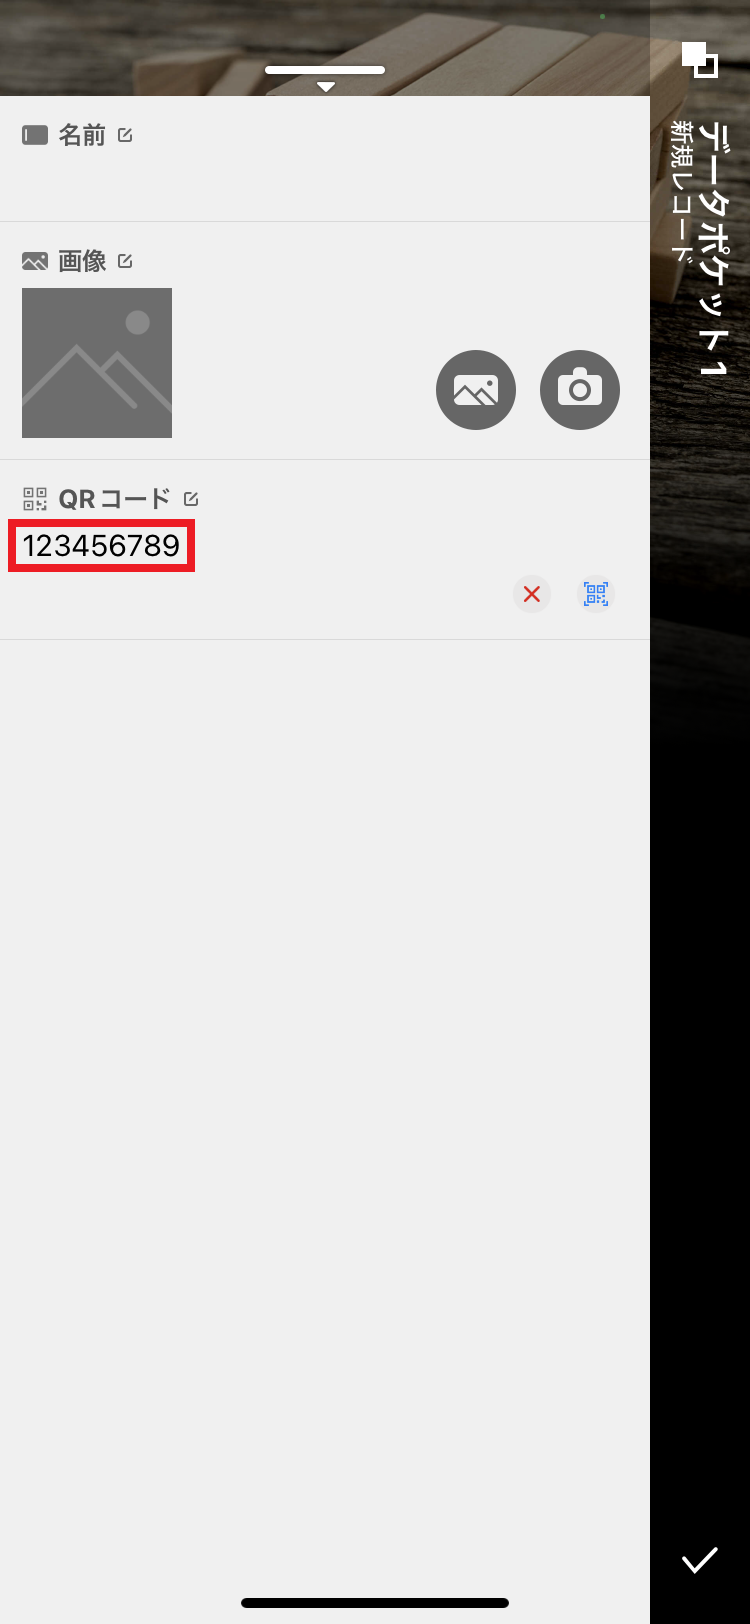Tap the QR icon beside the QRコード label
The height and width of the screenshot is (1624, 750).
pos(35,498)
